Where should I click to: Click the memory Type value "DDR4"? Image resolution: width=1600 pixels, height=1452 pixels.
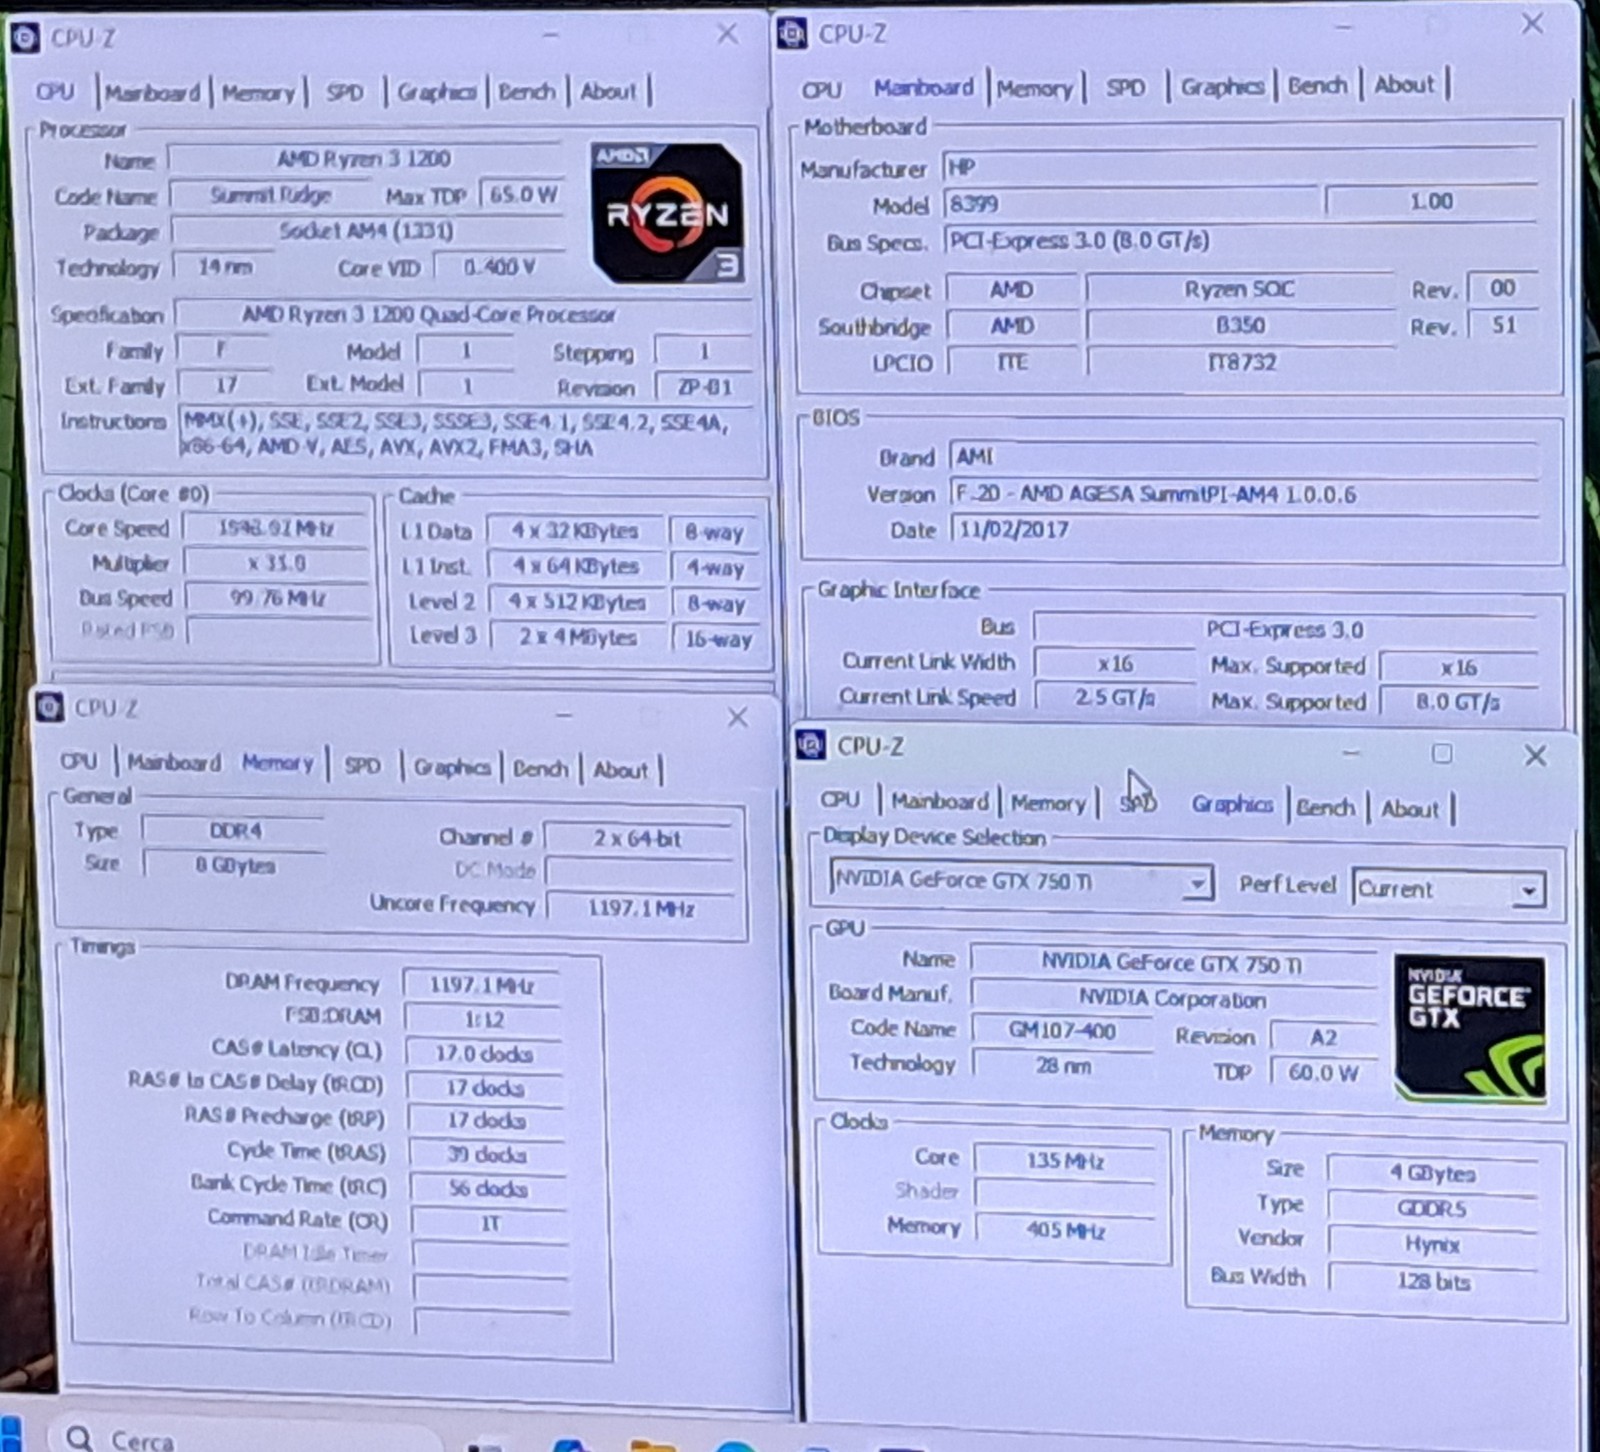[x=234, y=830]
